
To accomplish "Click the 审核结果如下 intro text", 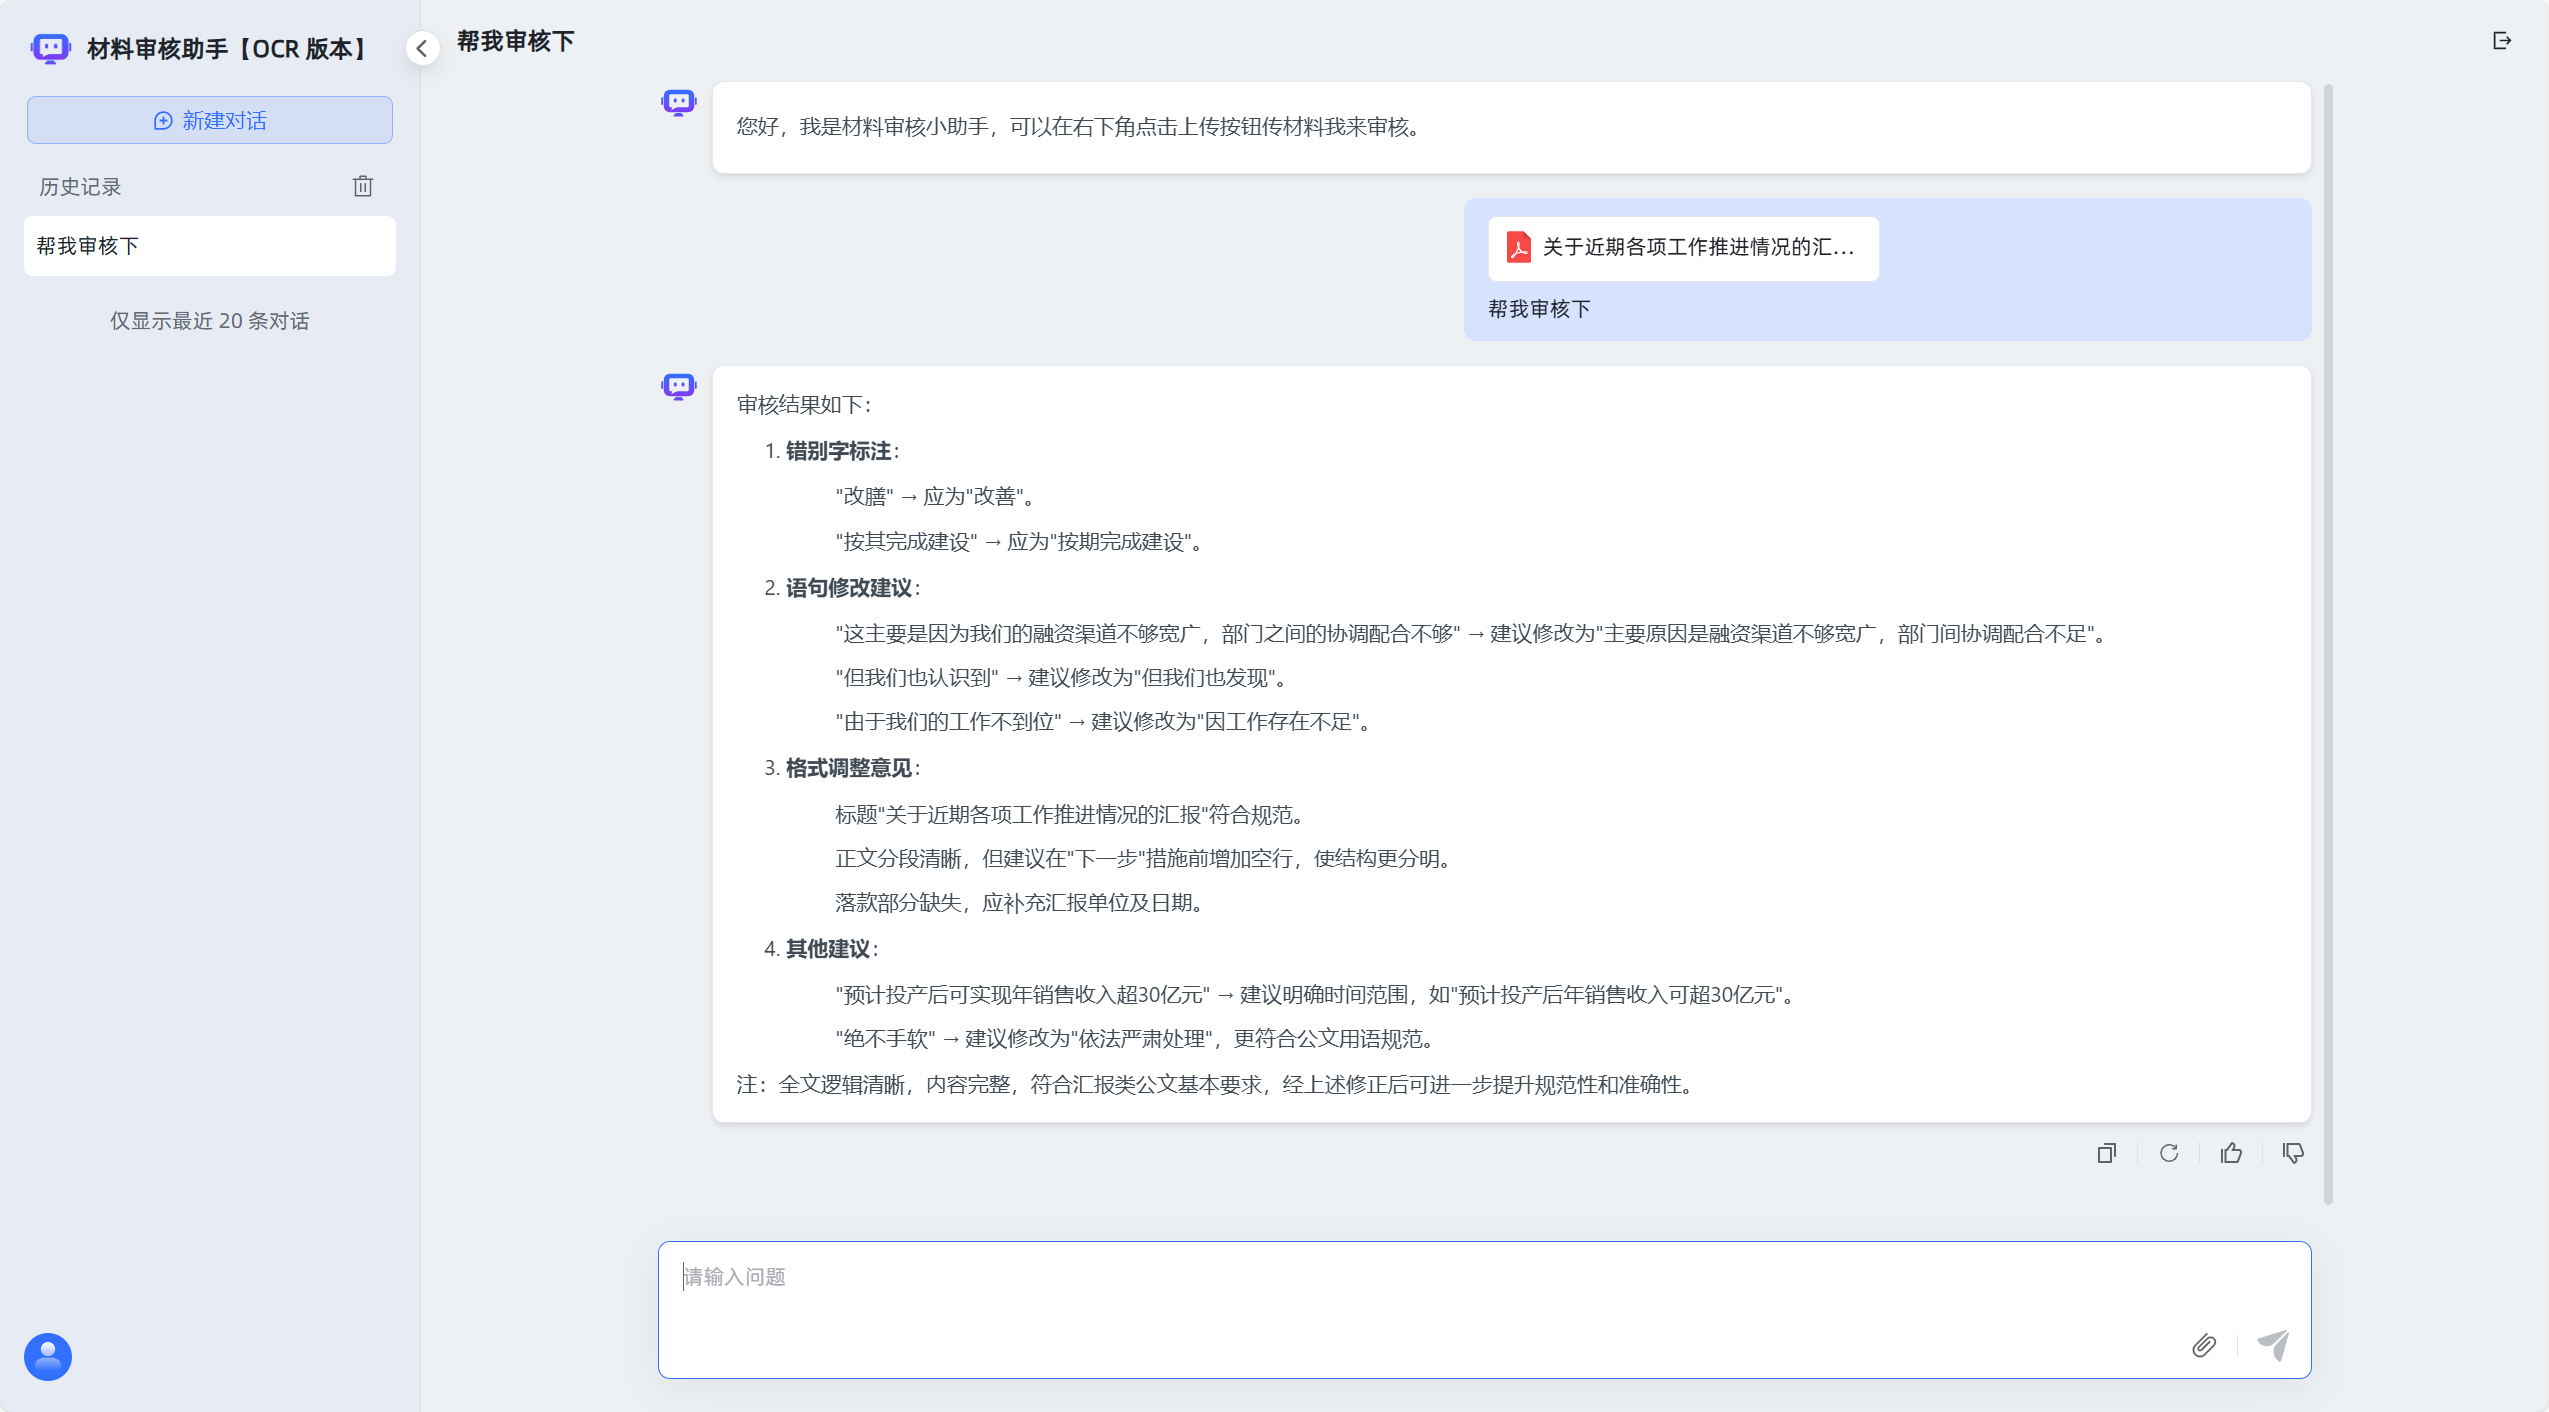I will [x=804, y=405].
